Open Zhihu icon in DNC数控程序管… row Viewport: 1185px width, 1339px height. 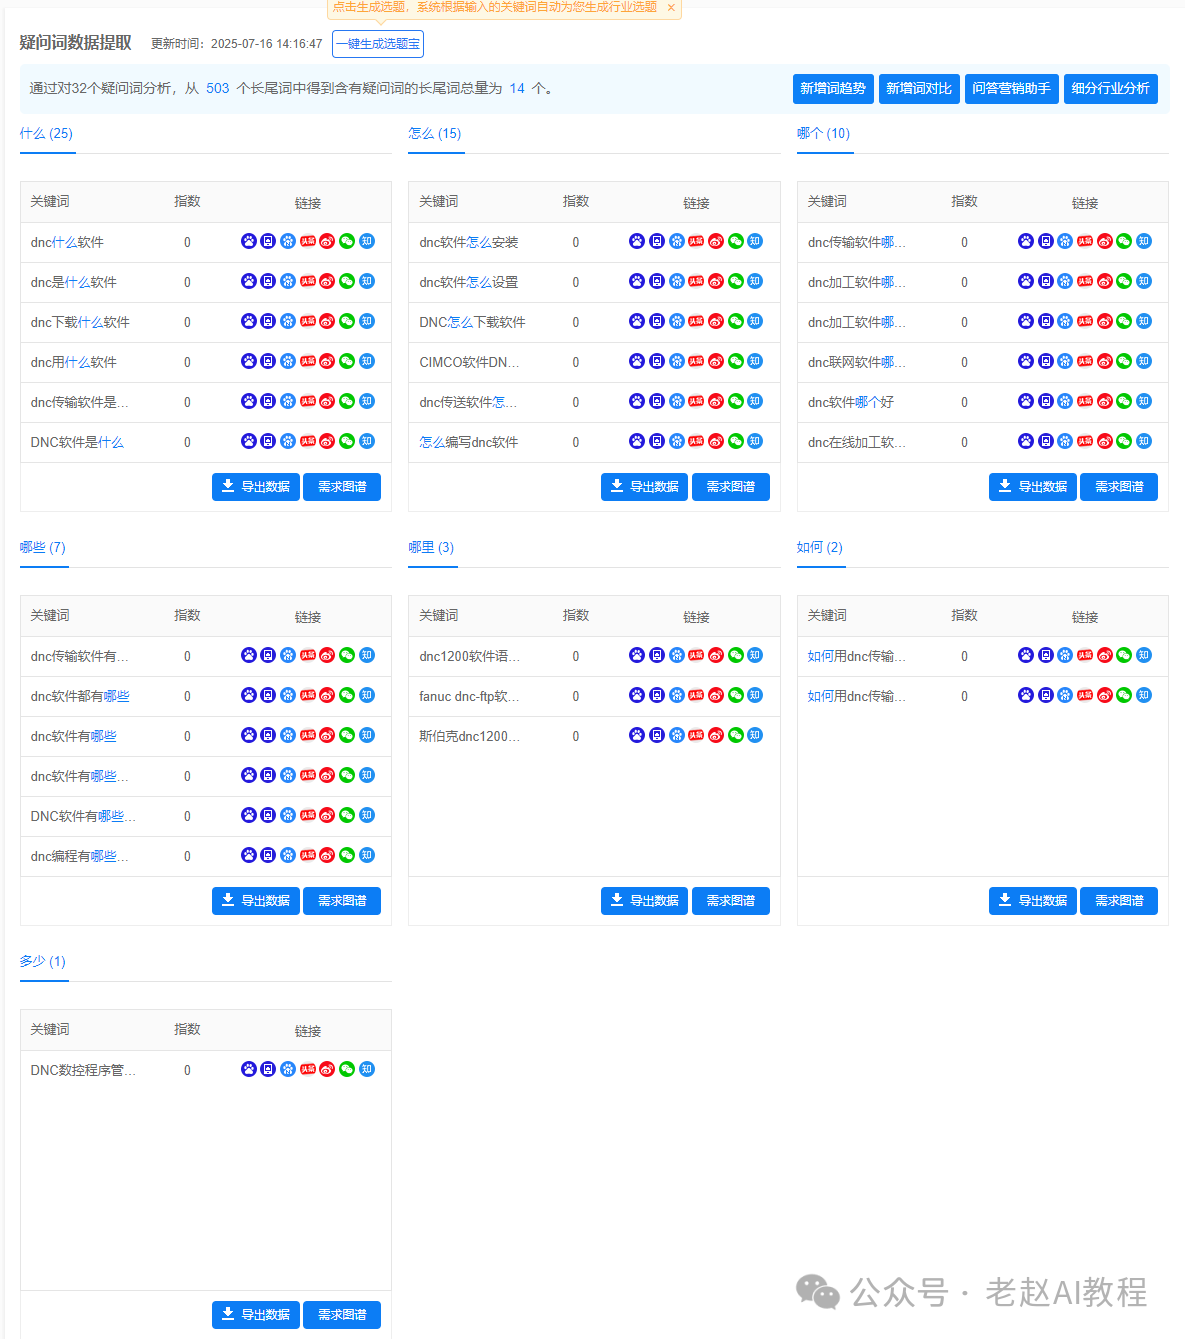[367, 1069]
